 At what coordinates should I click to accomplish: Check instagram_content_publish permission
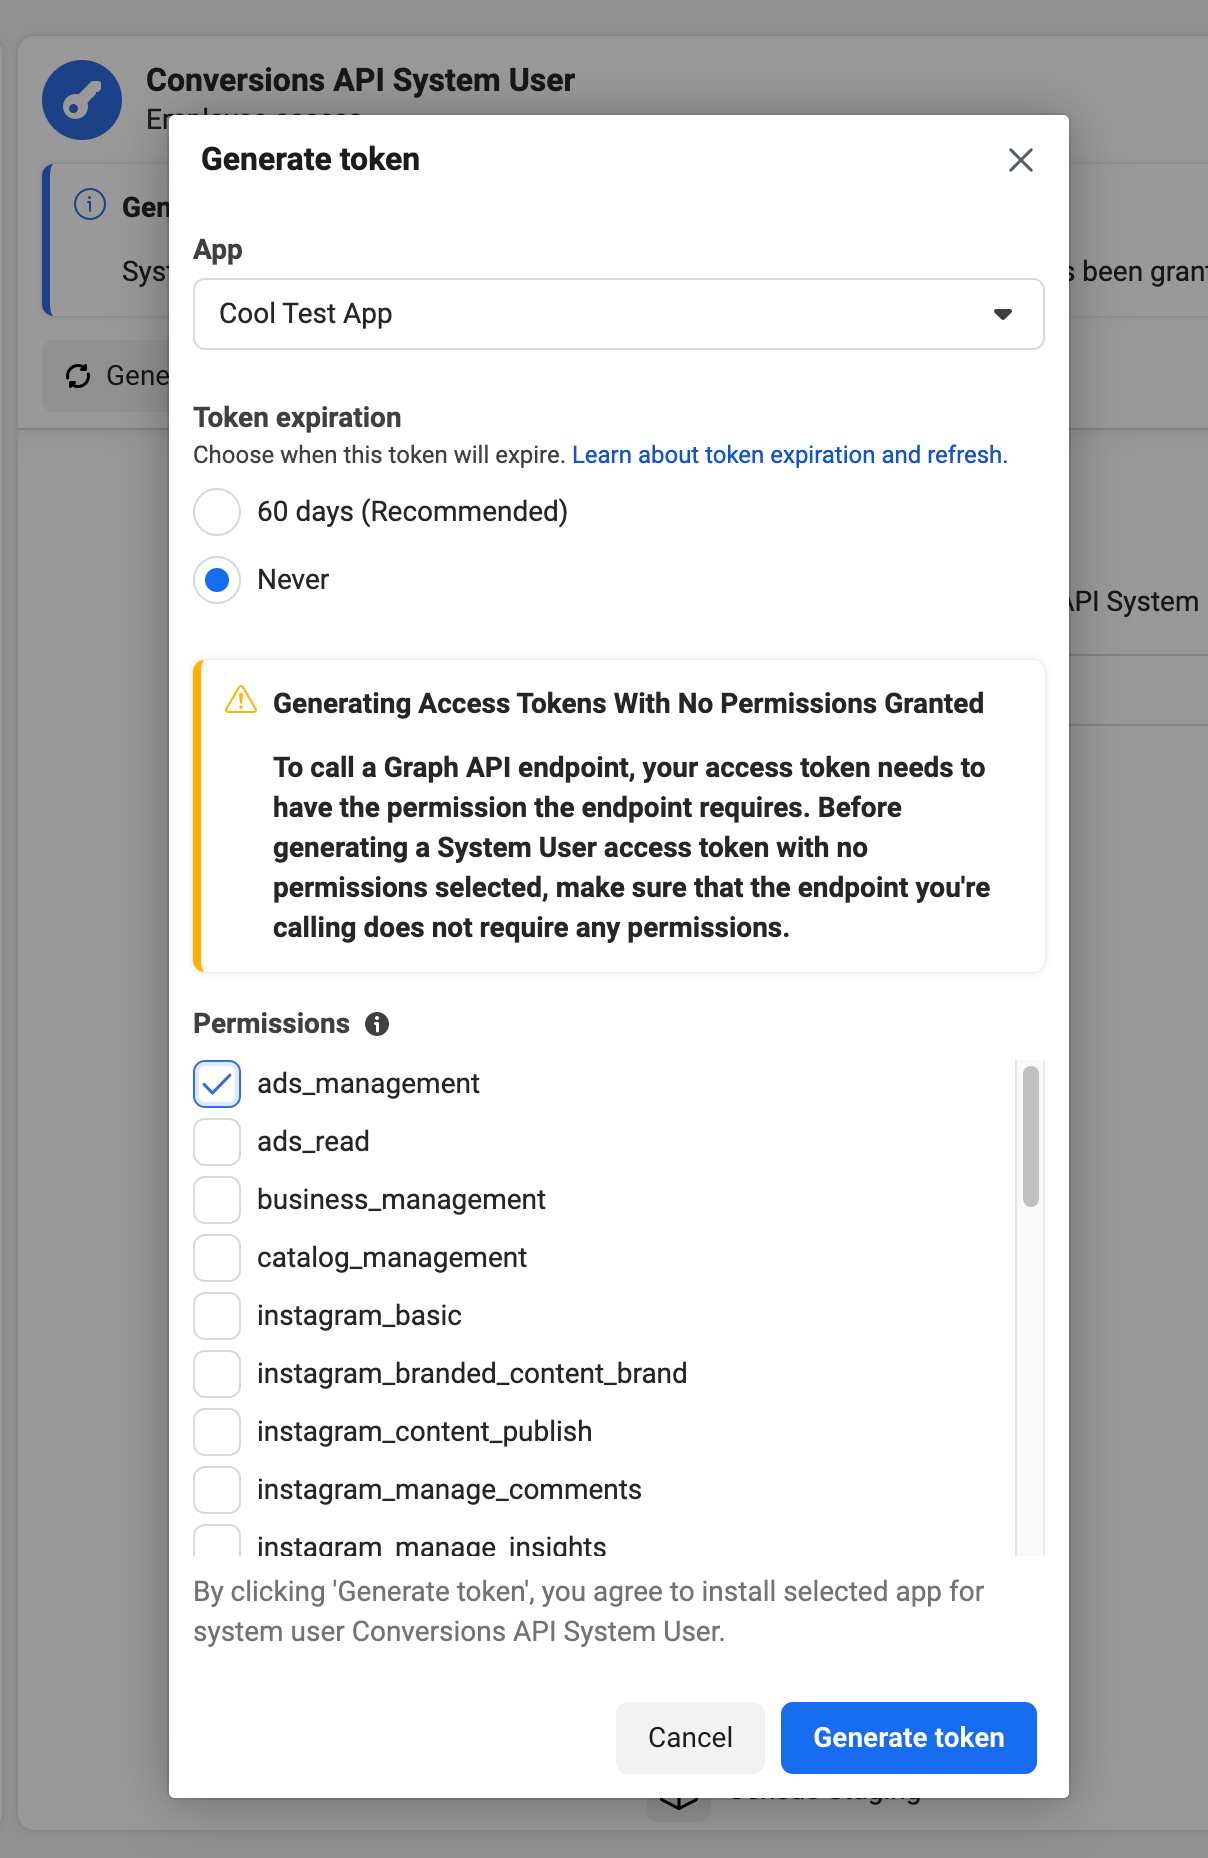217,1432
